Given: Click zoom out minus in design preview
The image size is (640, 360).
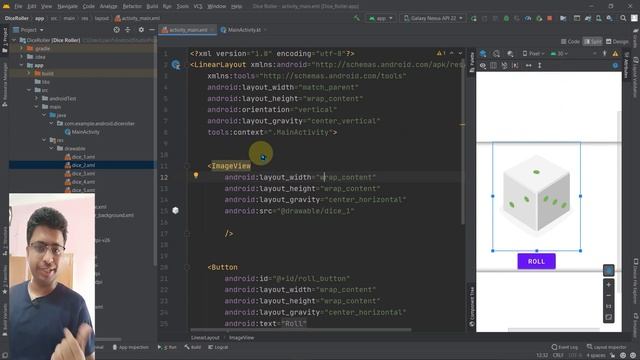Looking at the screenshot, I should pos(609,296).
